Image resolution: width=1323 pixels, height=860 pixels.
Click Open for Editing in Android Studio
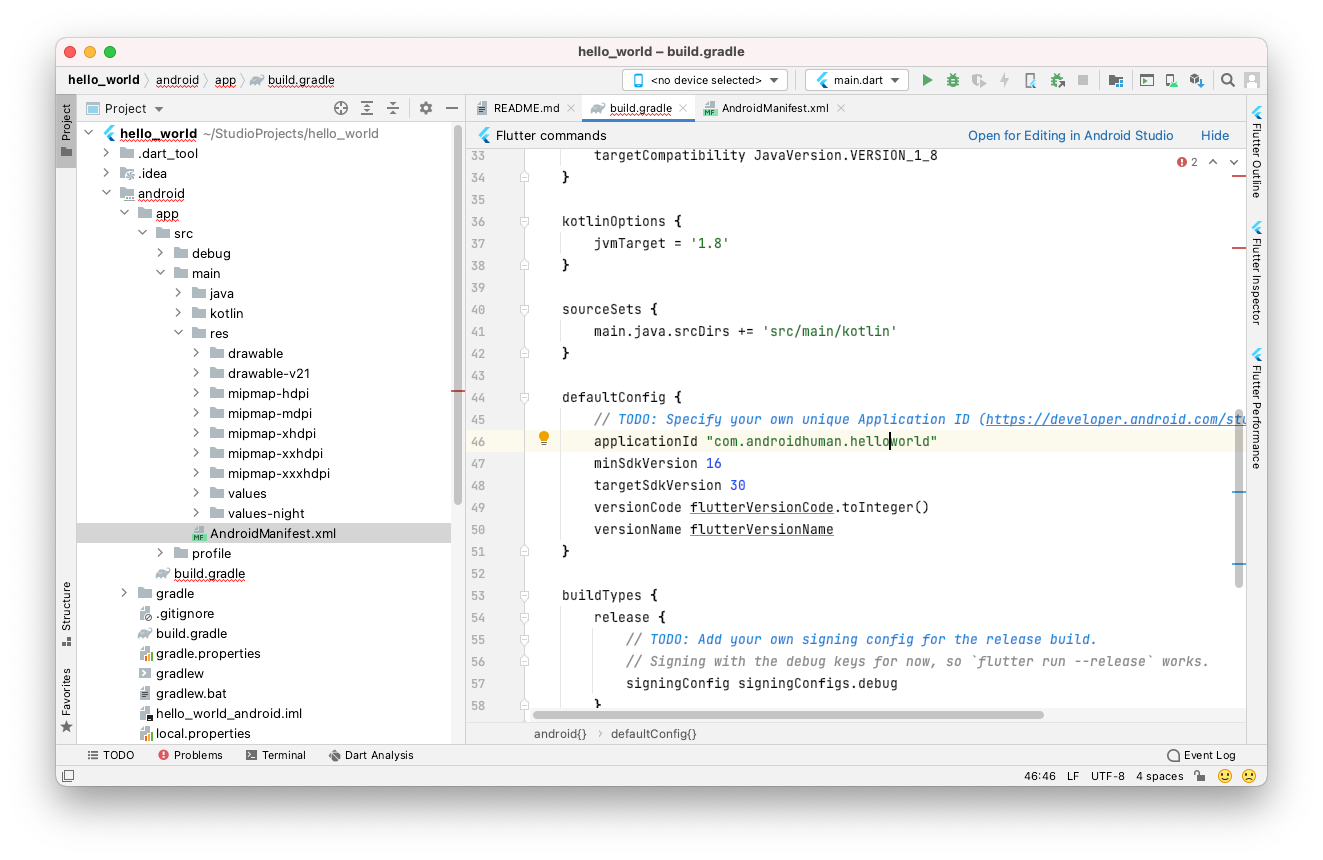point(1070,135)
